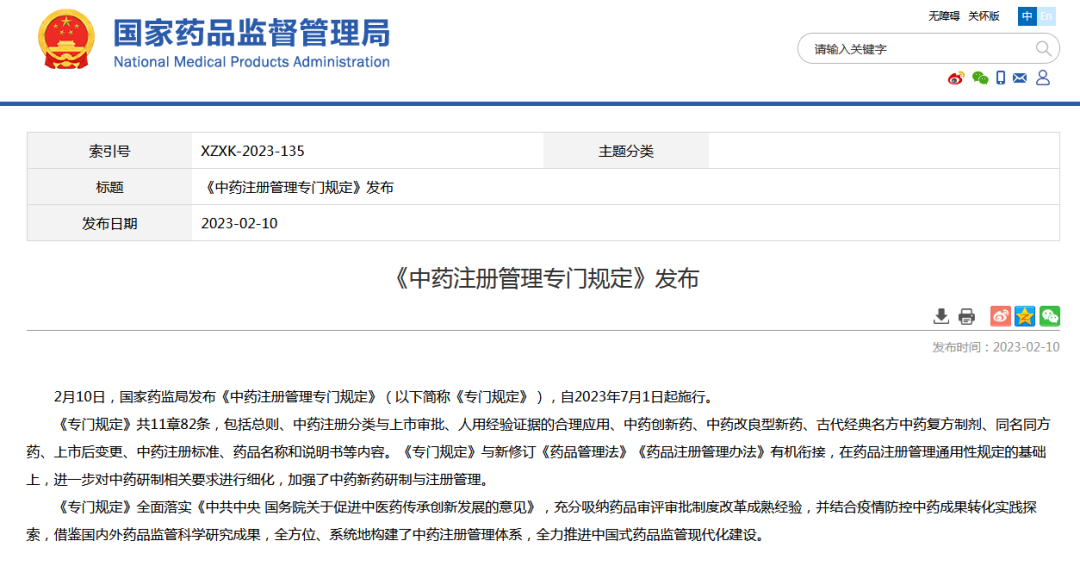
Task: Print the article with printer icon
Action: 966,316
